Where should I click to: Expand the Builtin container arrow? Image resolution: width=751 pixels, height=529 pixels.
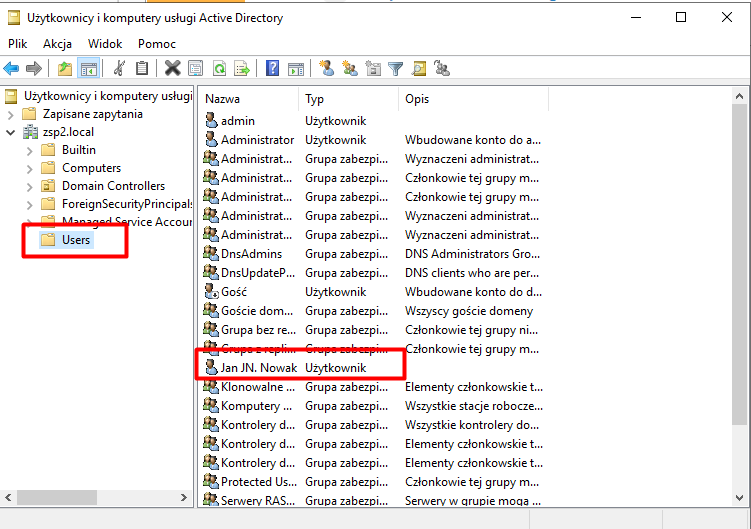tap(29, 150)
